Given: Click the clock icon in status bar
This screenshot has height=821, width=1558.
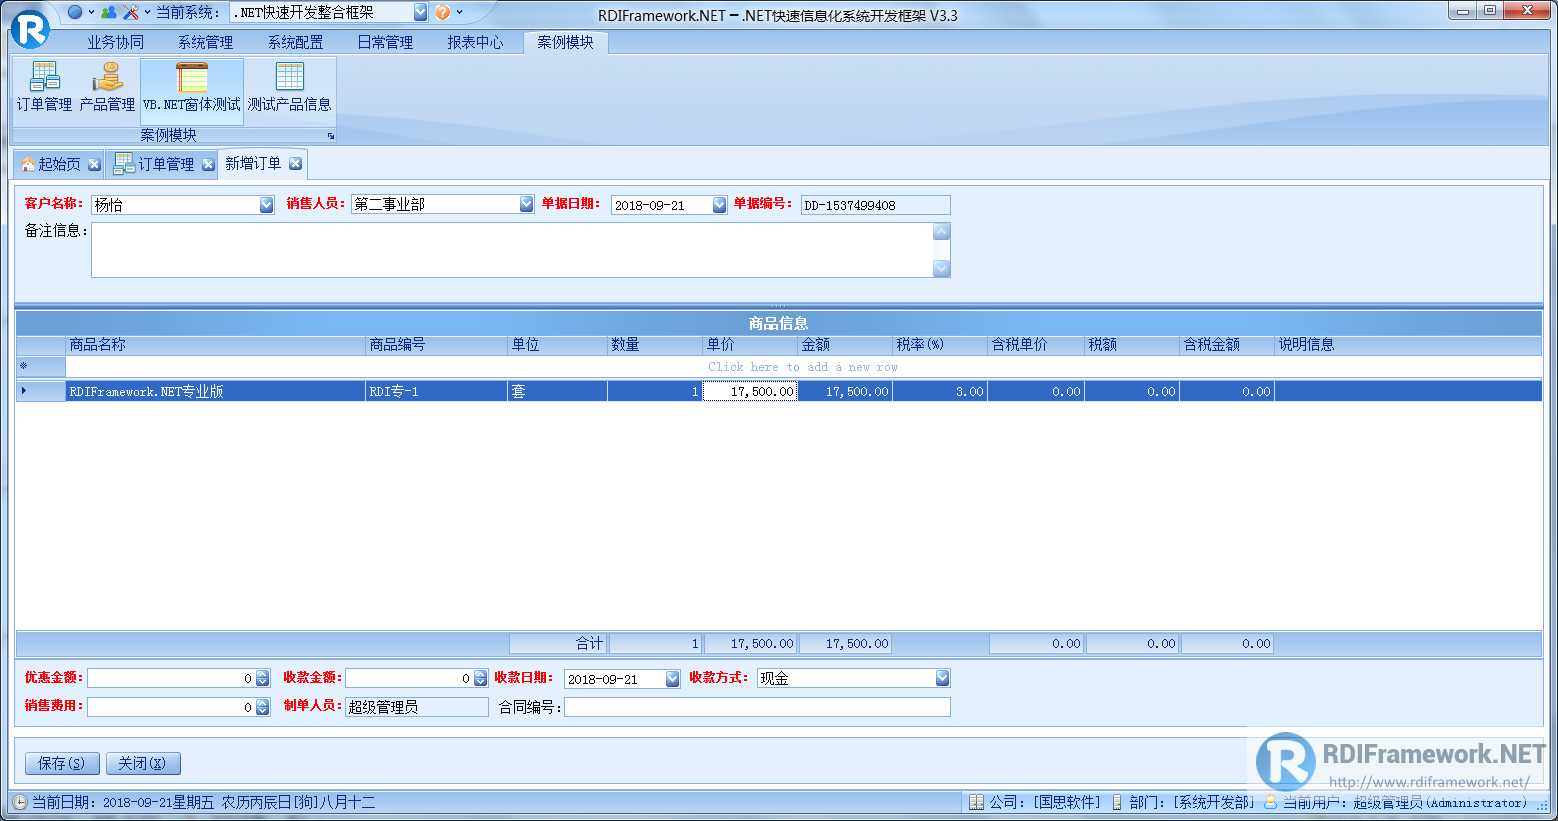Looking at the screenshot, I should tap(19, 802).
